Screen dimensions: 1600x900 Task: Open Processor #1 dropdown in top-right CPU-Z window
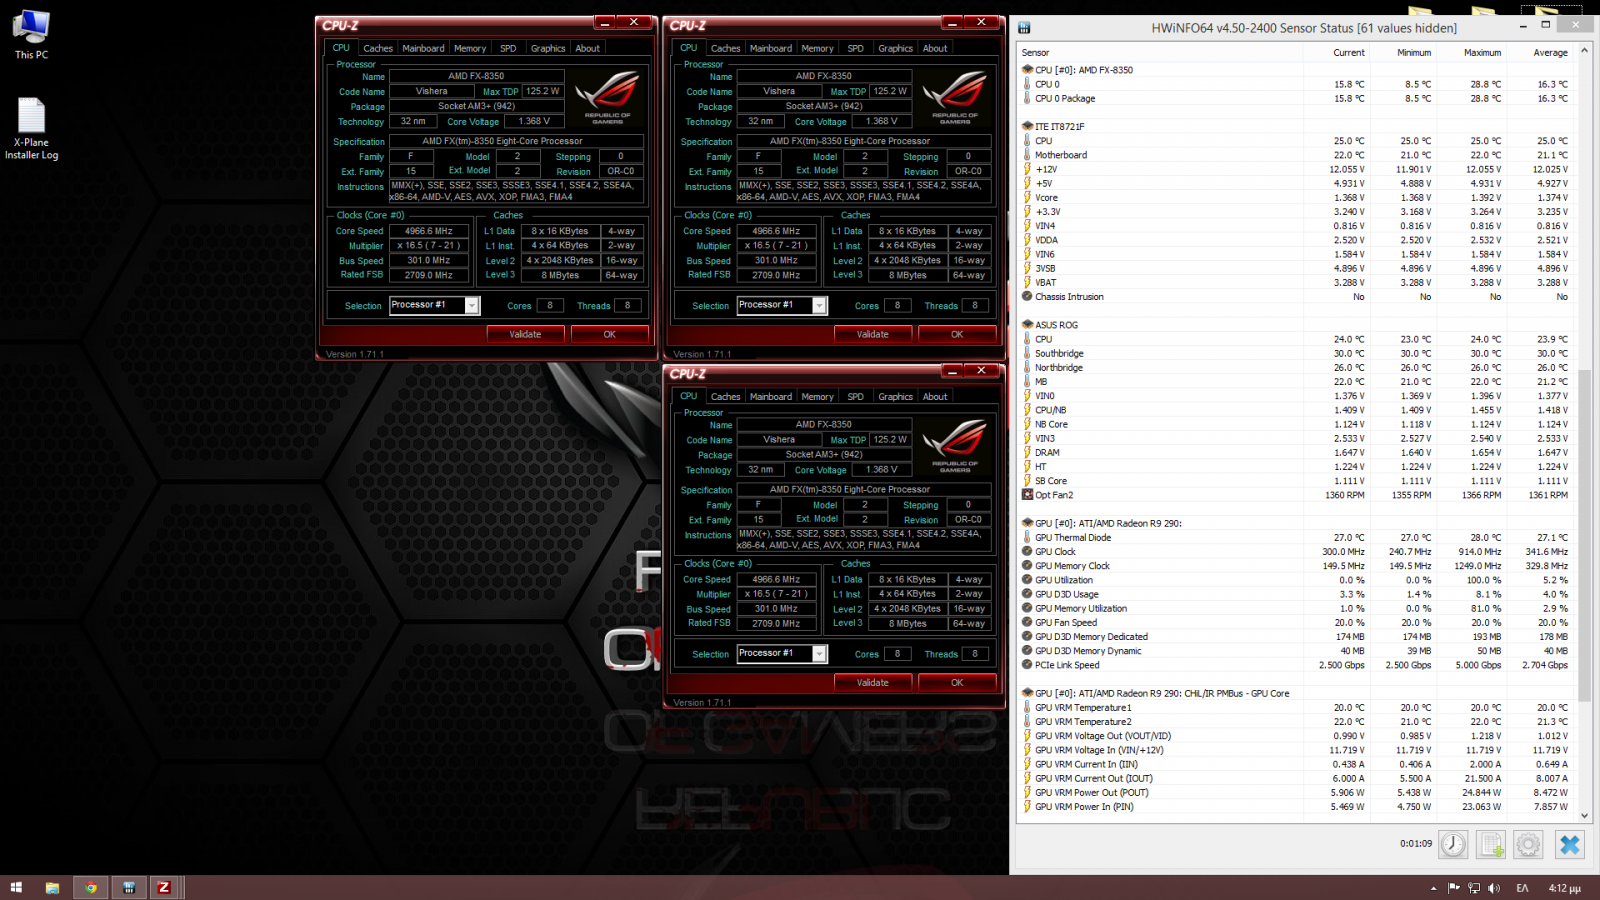coord(820,306)
